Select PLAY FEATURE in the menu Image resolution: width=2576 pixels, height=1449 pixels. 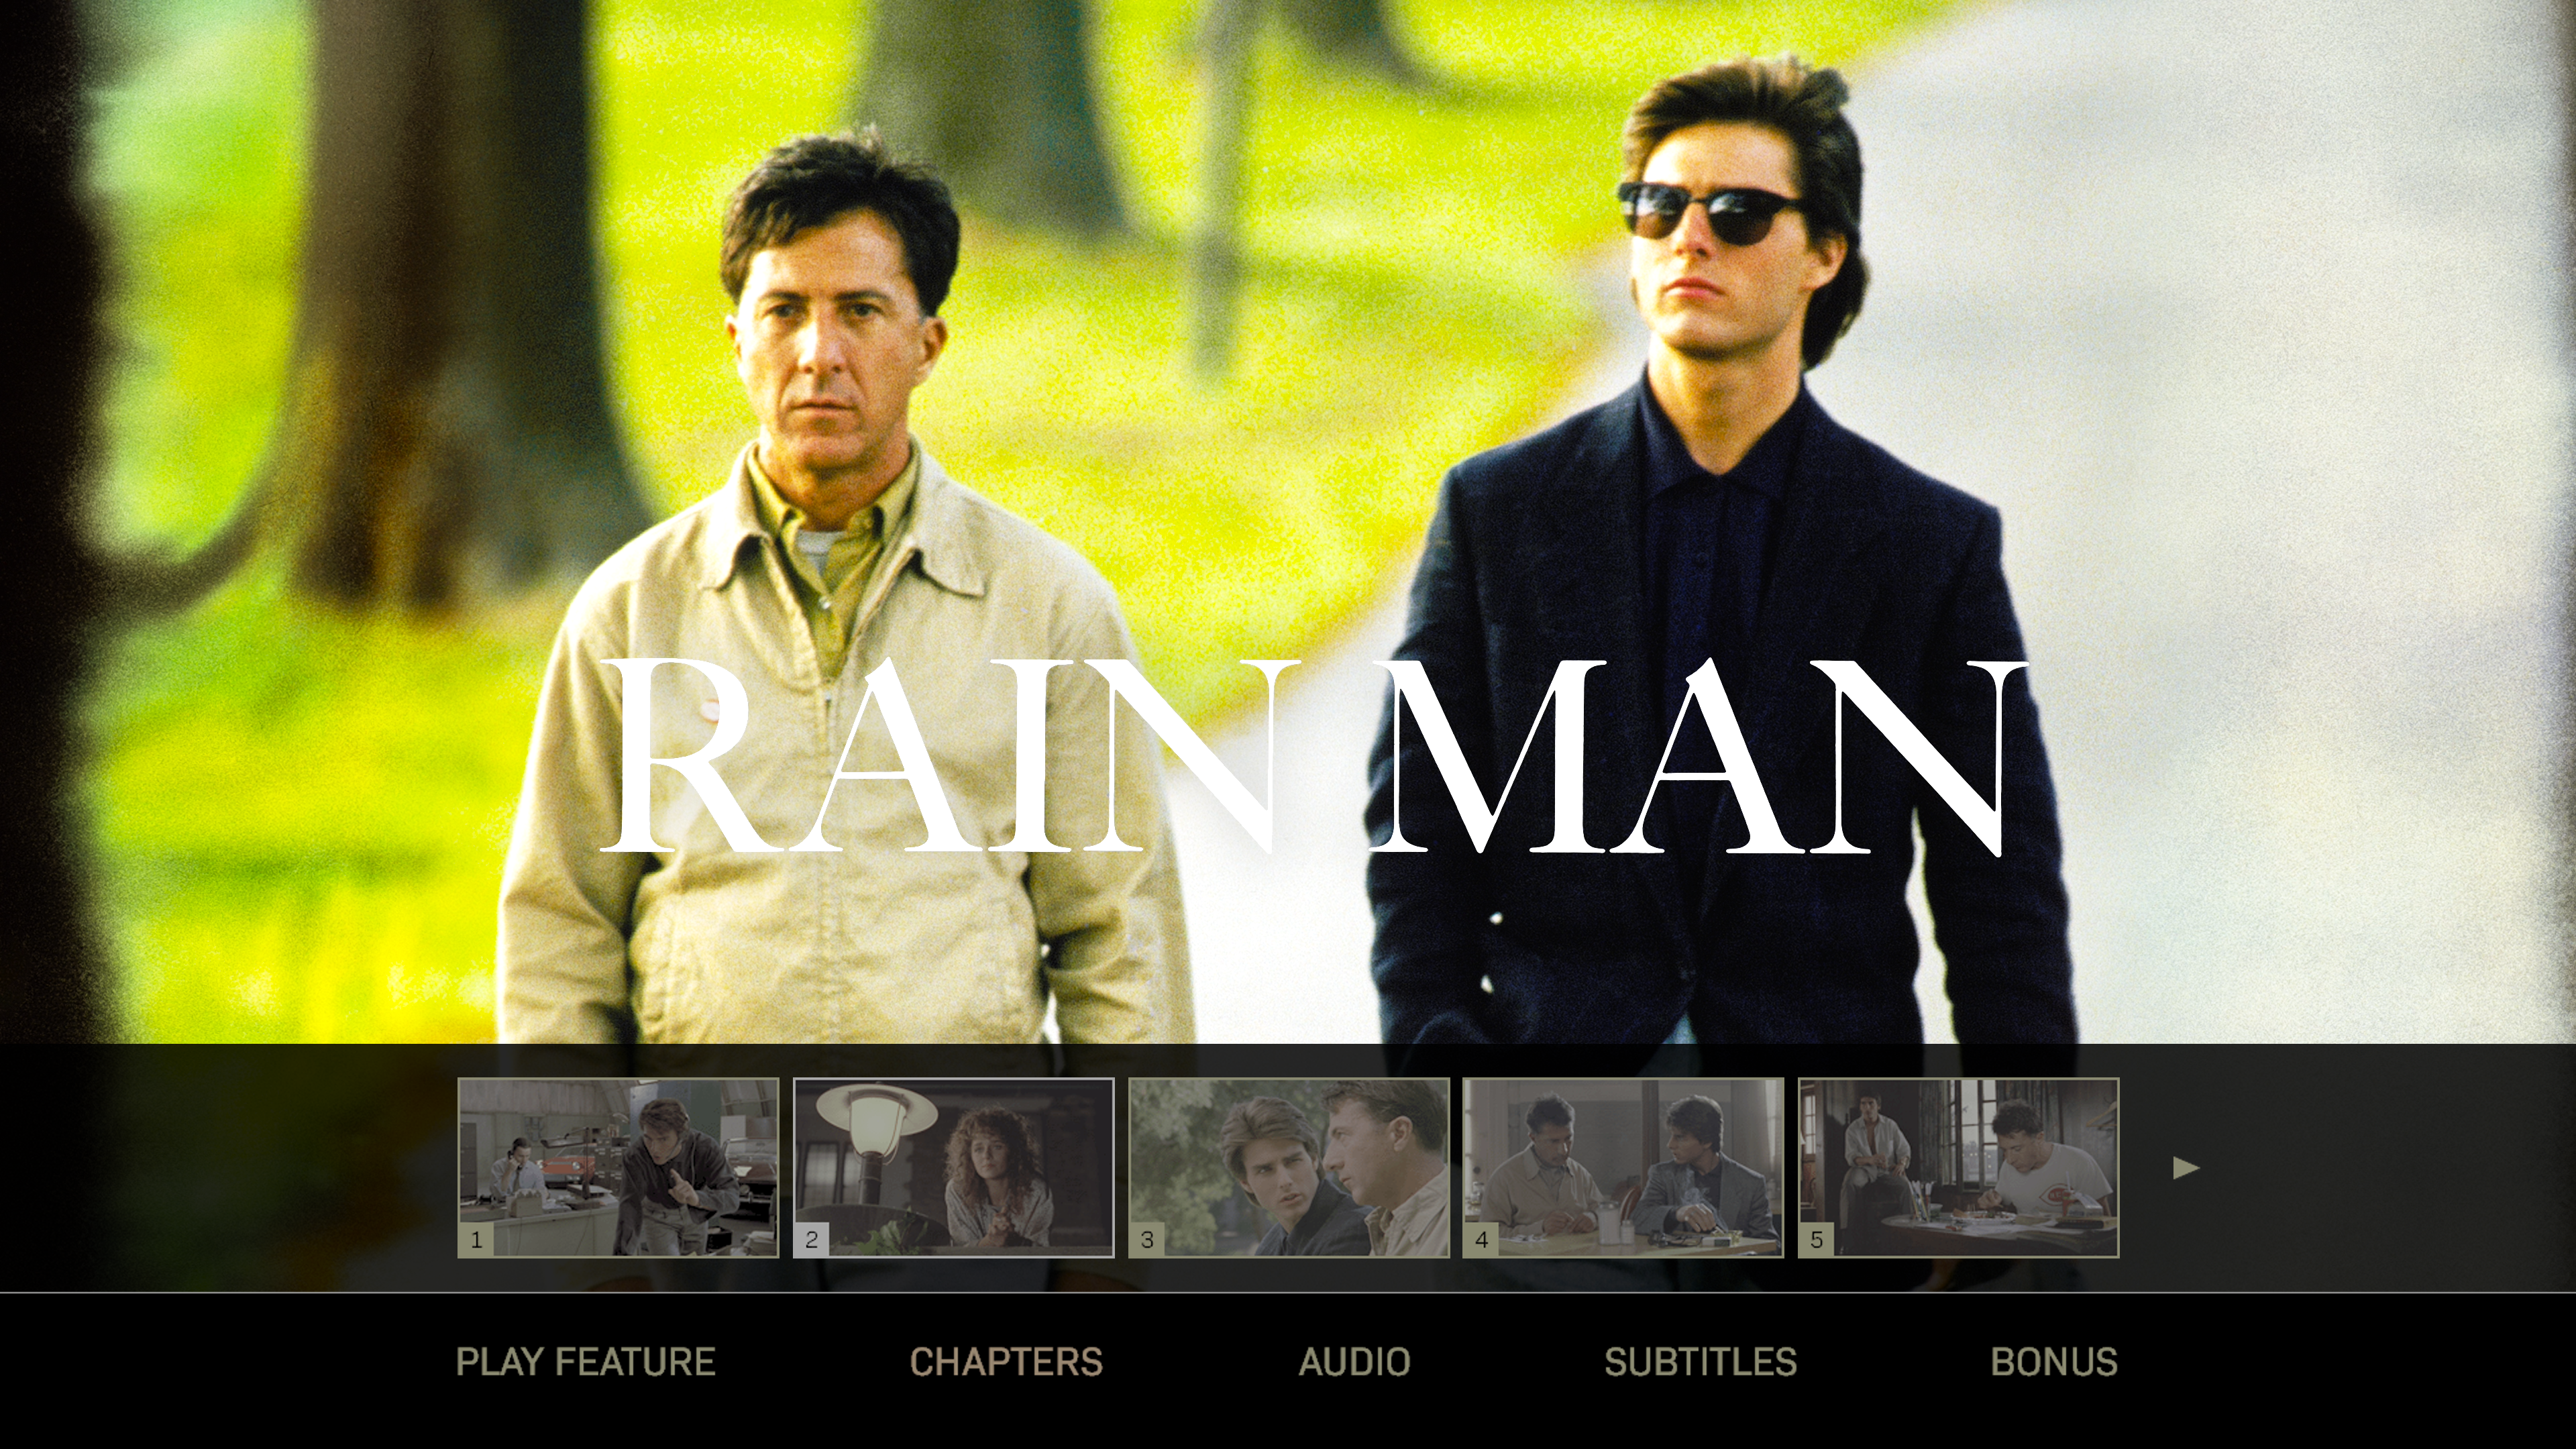click(585, 1362)
